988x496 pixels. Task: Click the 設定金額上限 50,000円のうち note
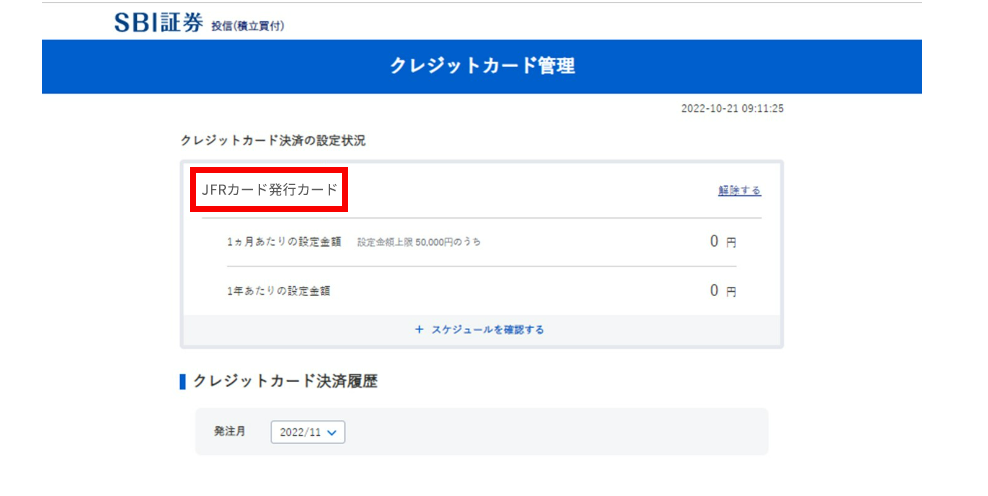pos(419,242)
